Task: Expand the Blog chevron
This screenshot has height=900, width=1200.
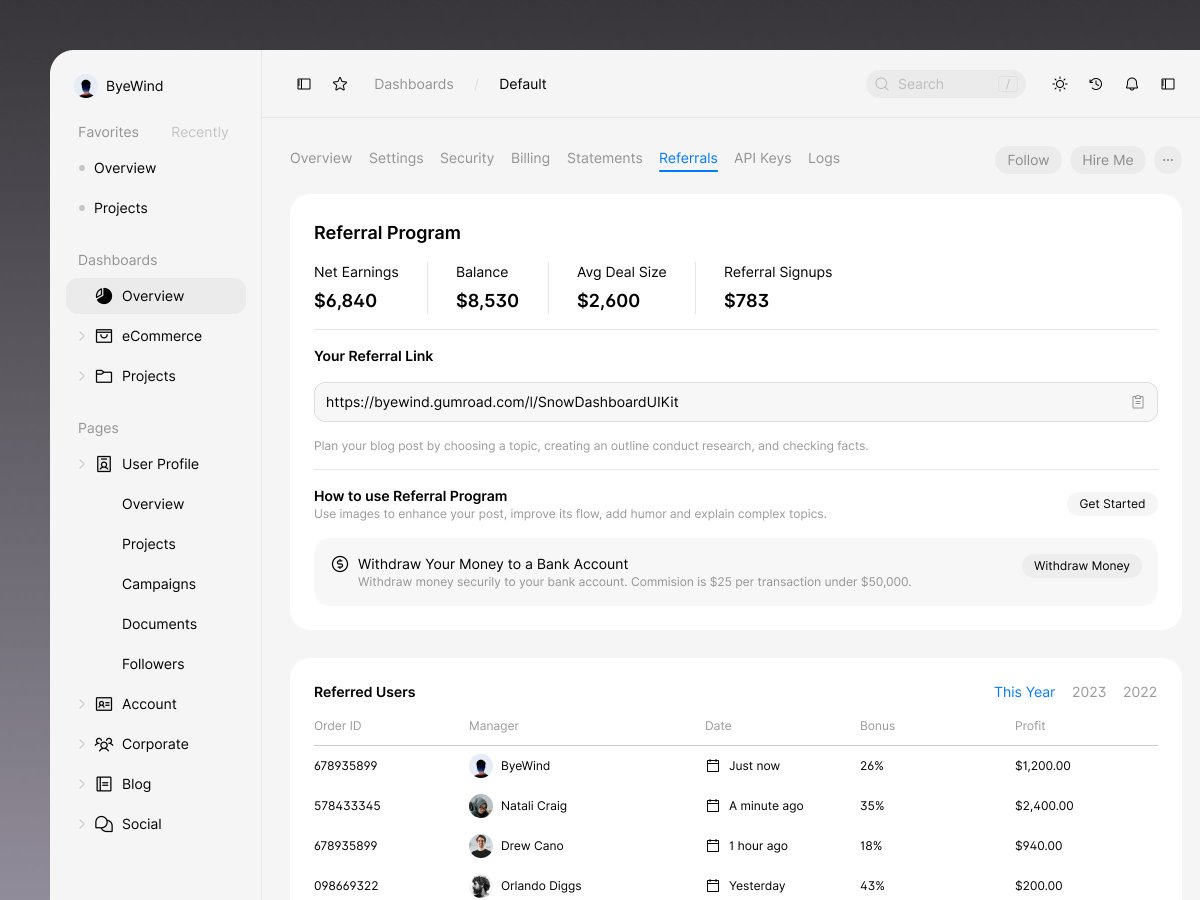Action: tap(82, 784)
